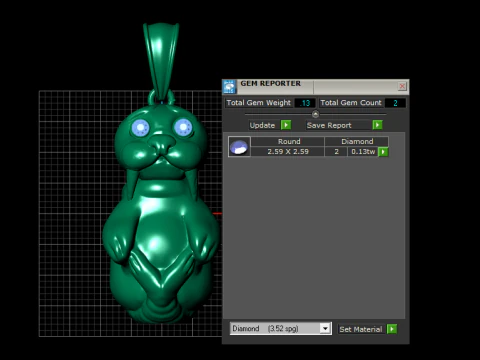
Task: Click the GEM REPORTER title bar text
Action: [x=270, y=83]
